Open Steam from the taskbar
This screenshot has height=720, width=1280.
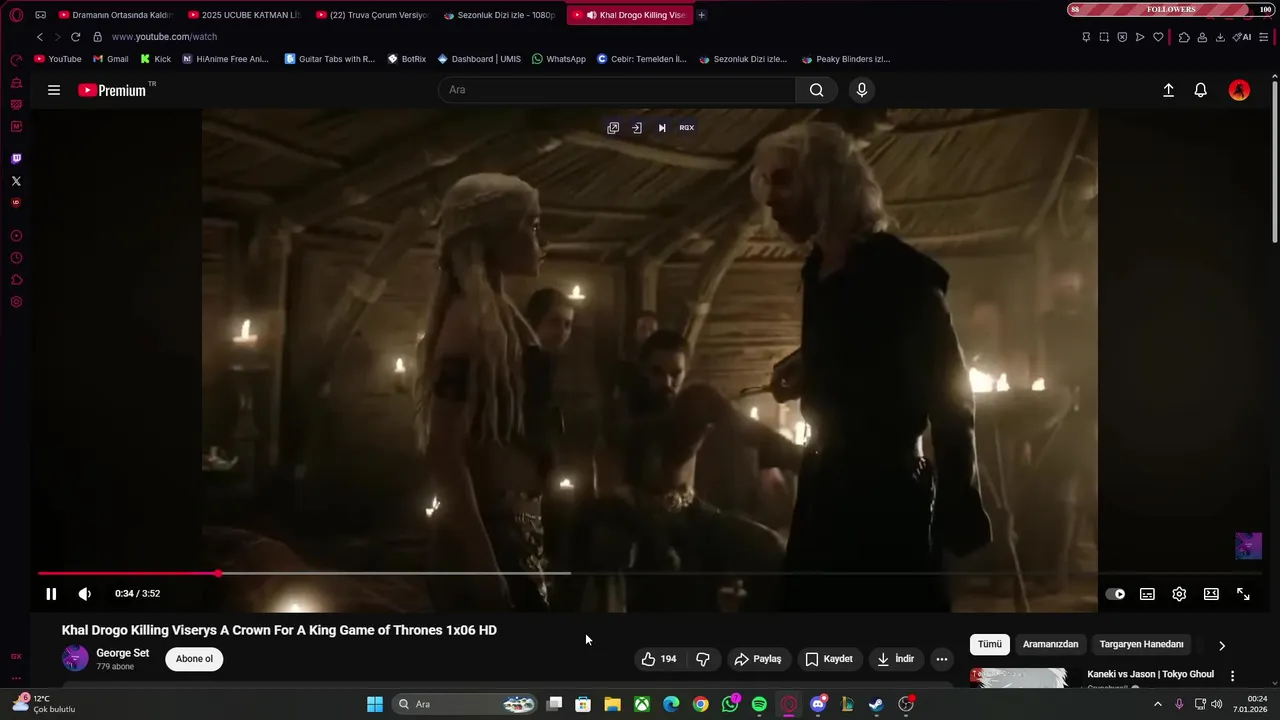(876, 704)
